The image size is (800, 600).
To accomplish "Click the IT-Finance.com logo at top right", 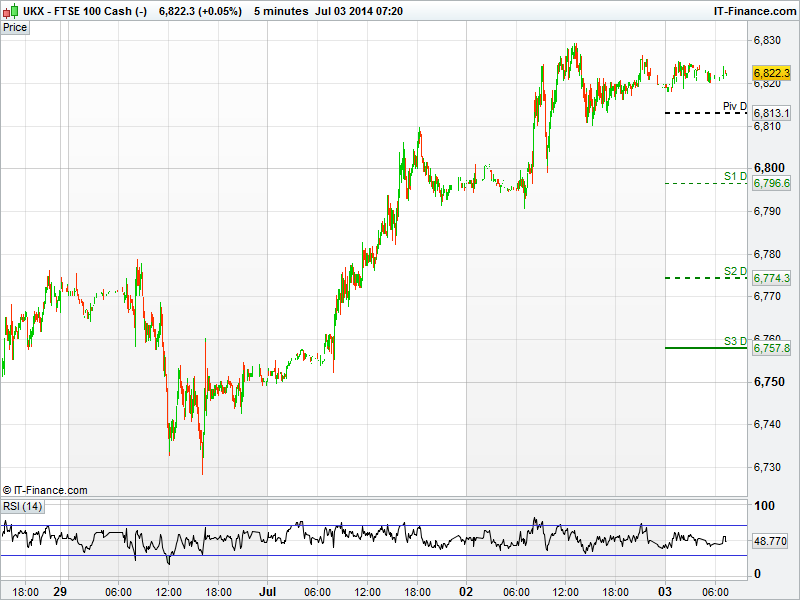I will (x=750, y=11).
